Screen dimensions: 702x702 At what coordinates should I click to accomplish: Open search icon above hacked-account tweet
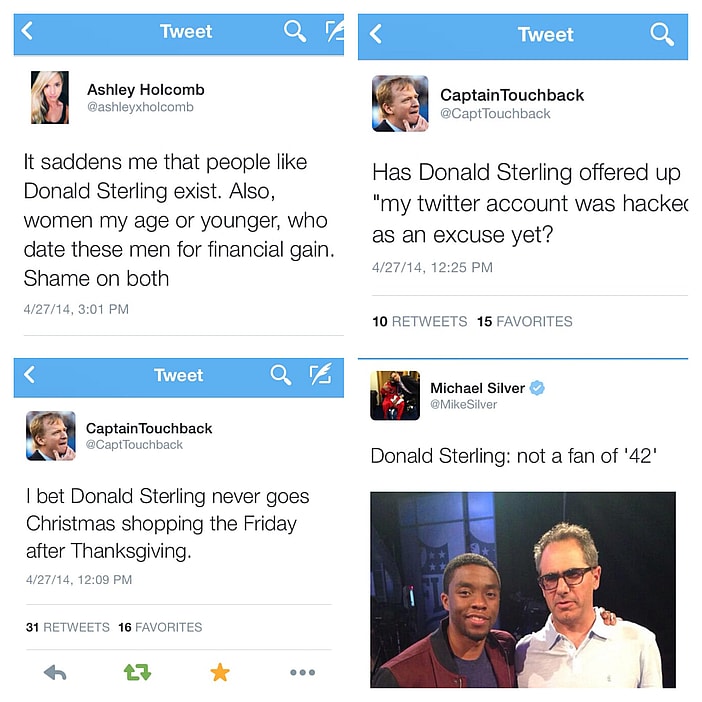[x=662, y=34]
